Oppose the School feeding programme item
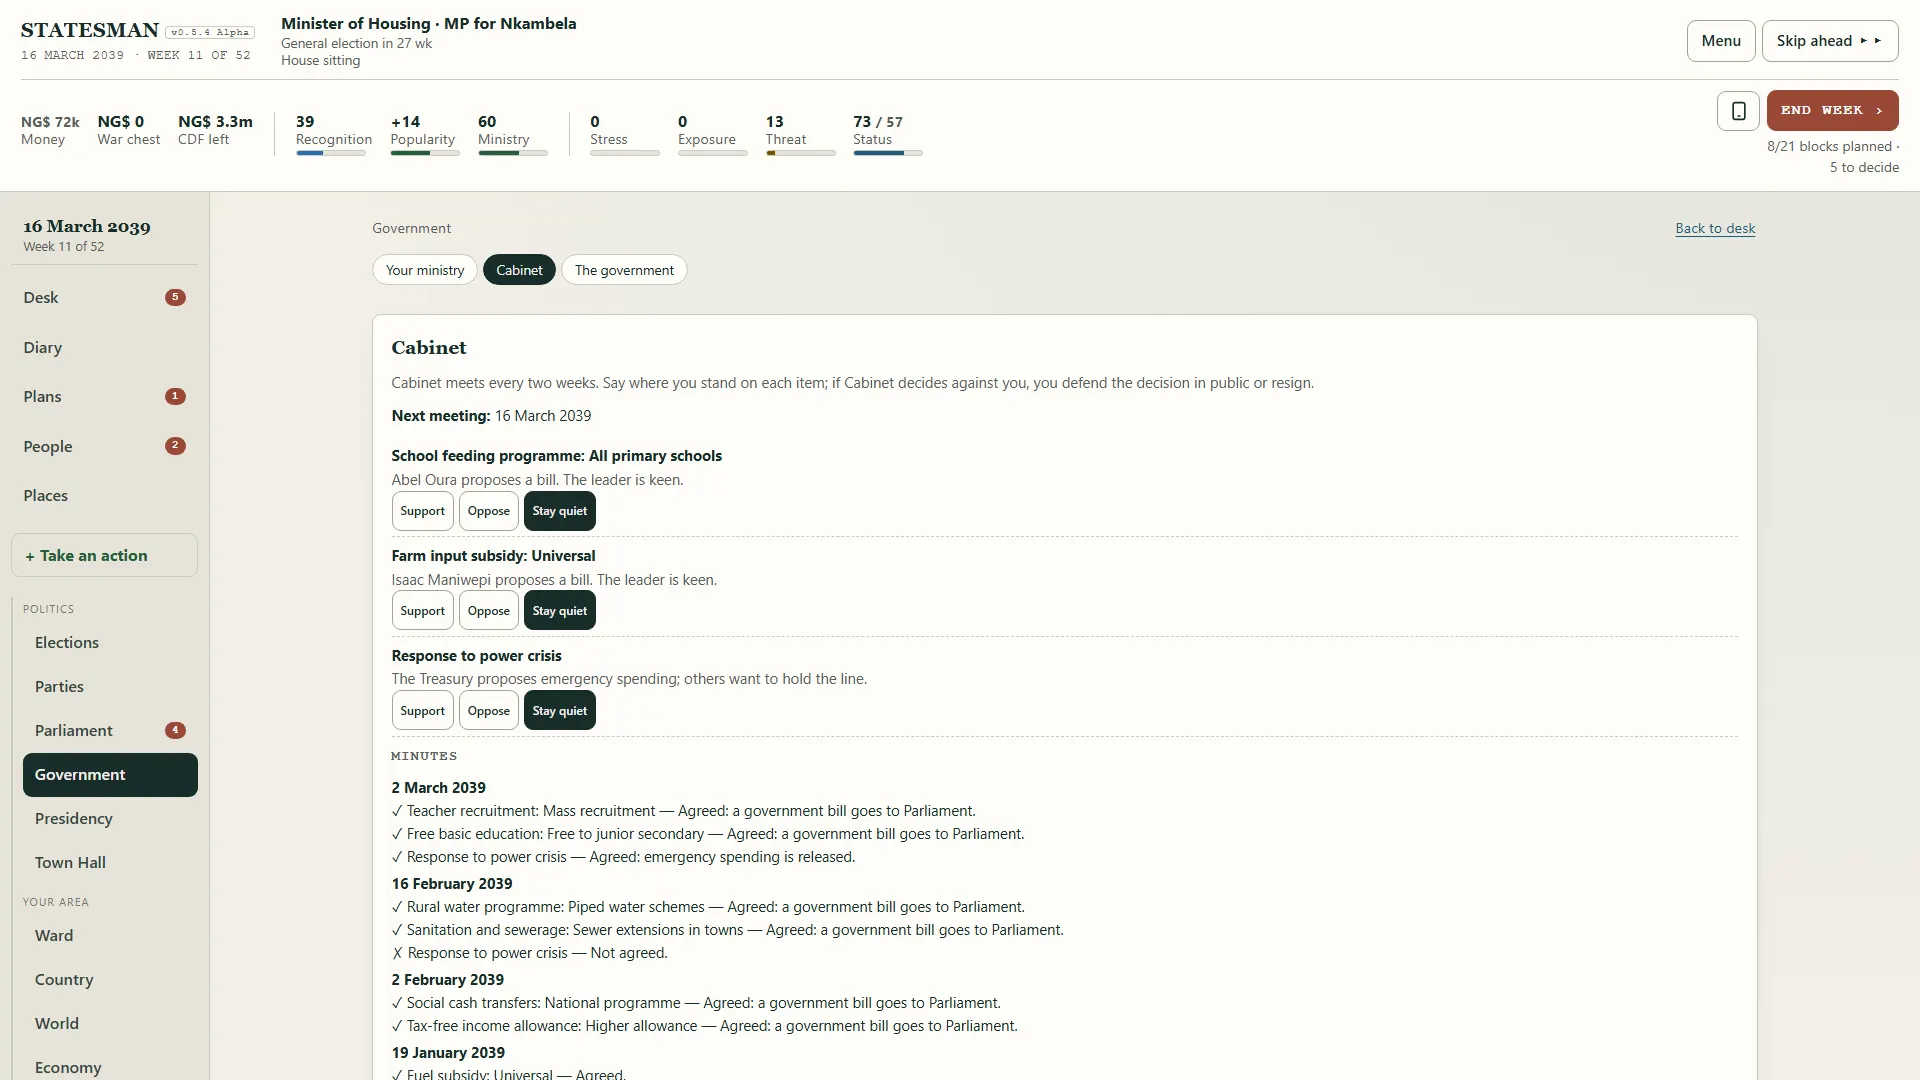The height and width of the screenshot is (1080, 1920). tap(489, 511)
